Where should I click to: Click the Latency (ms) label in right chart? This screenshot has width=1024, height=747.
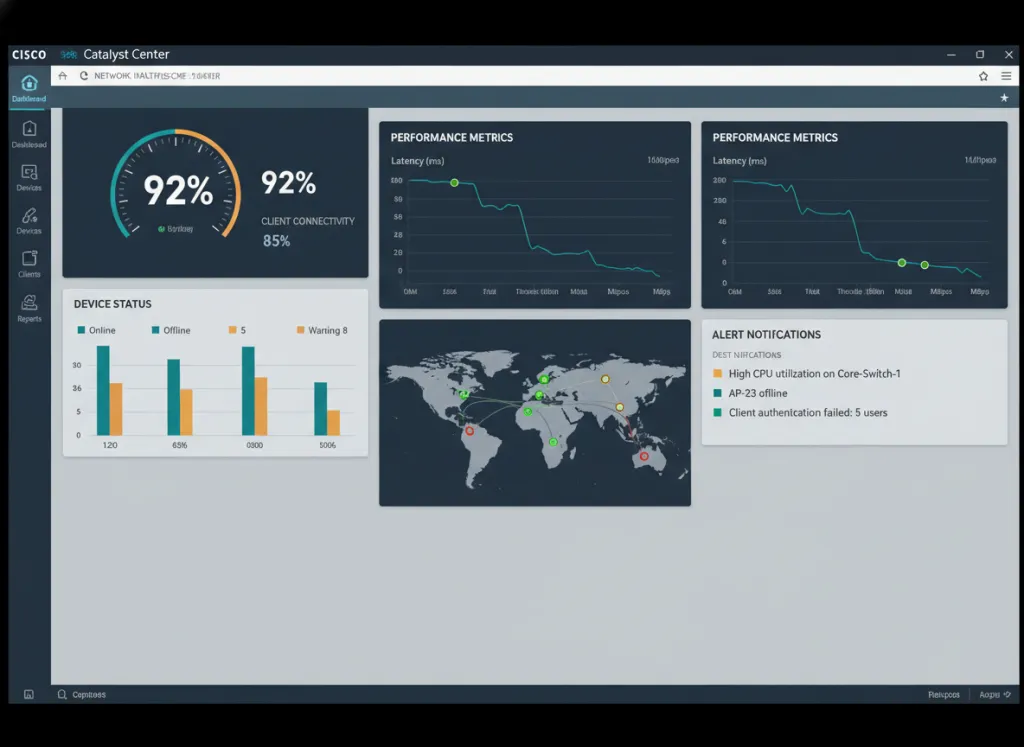pyautogui.click(x=739, y=161)
